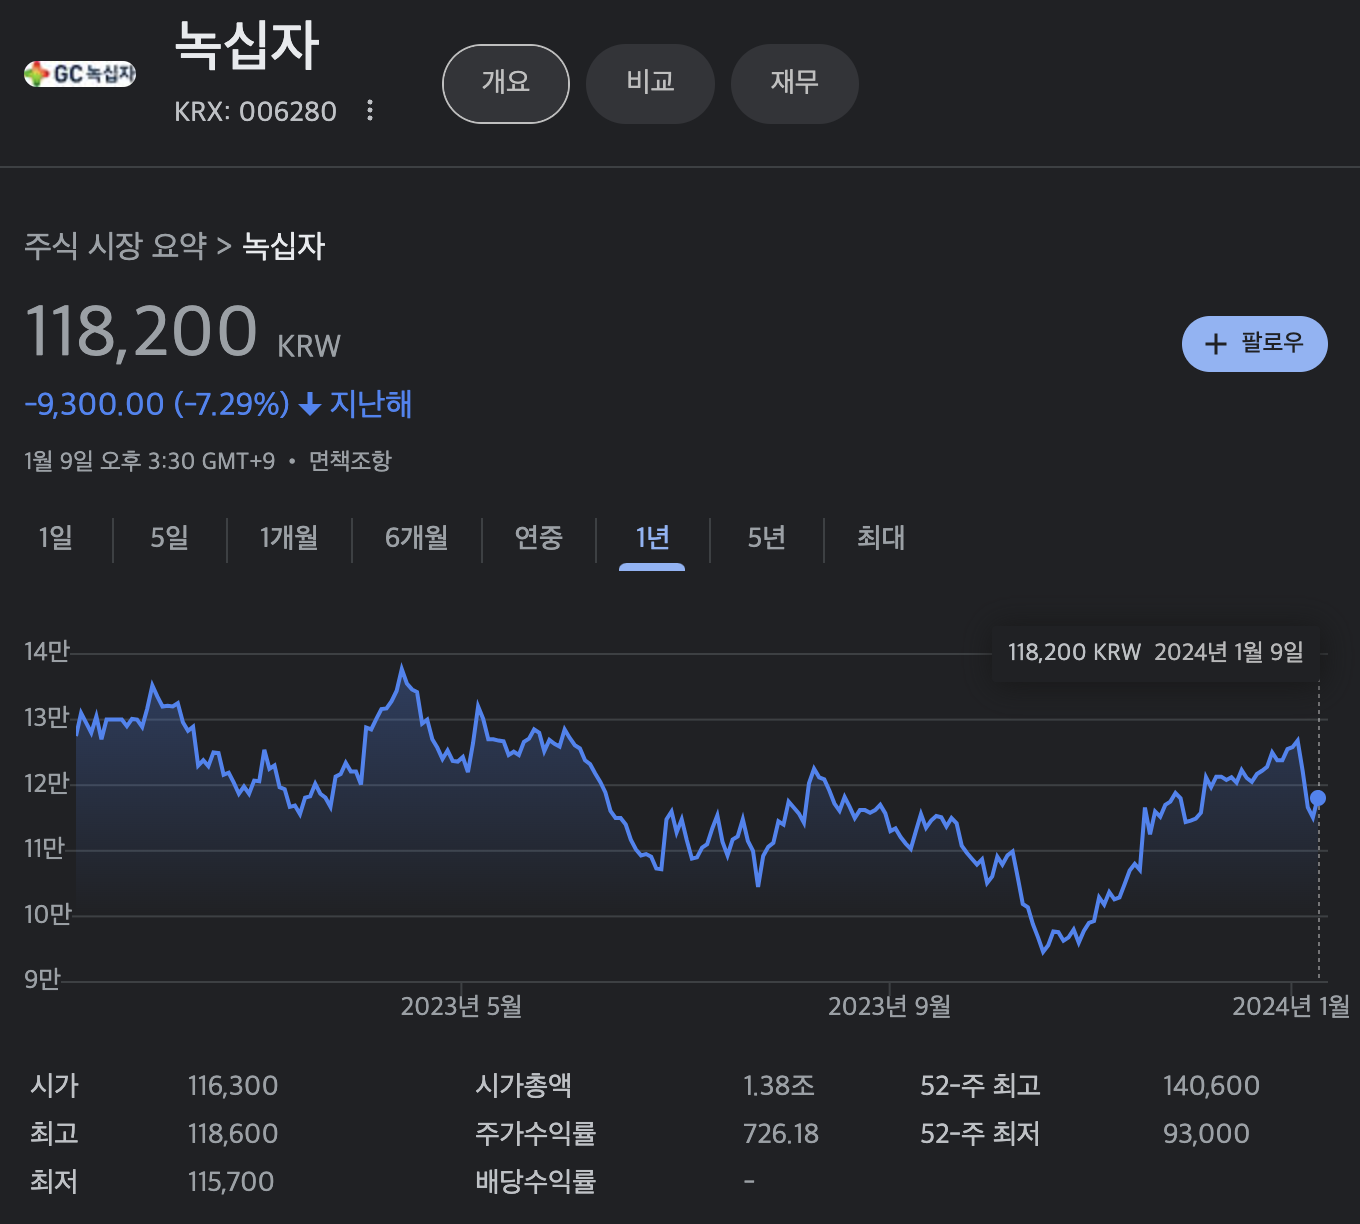1360x1224 pixels.
Task: Select the 5일 time range
Action: pyautogui.click(x=170, y=538)
